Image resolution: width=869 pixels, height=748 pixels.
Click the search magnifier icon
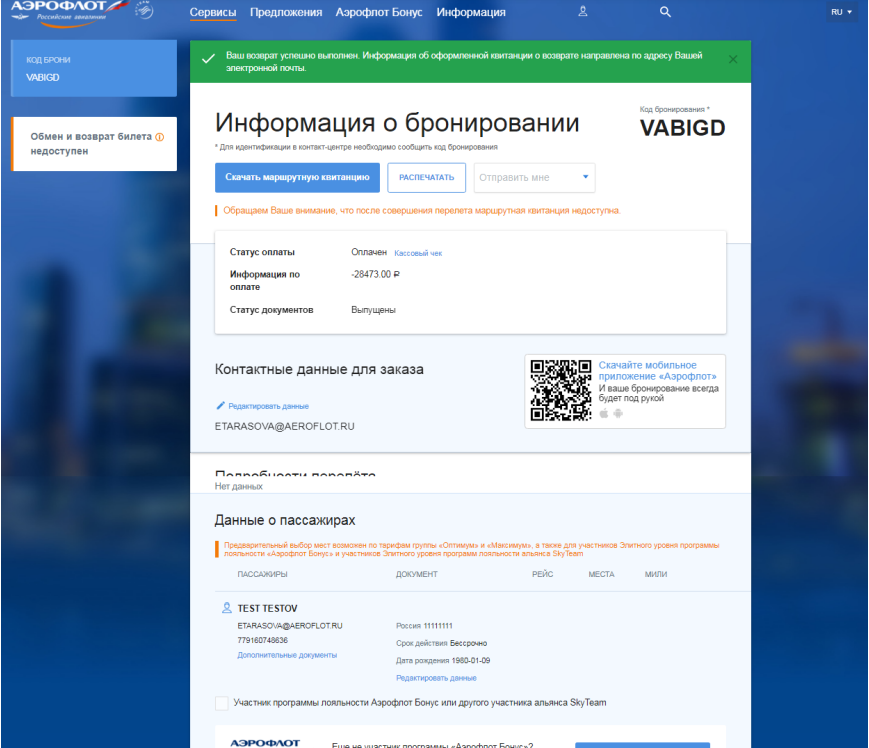coord(666,12)
